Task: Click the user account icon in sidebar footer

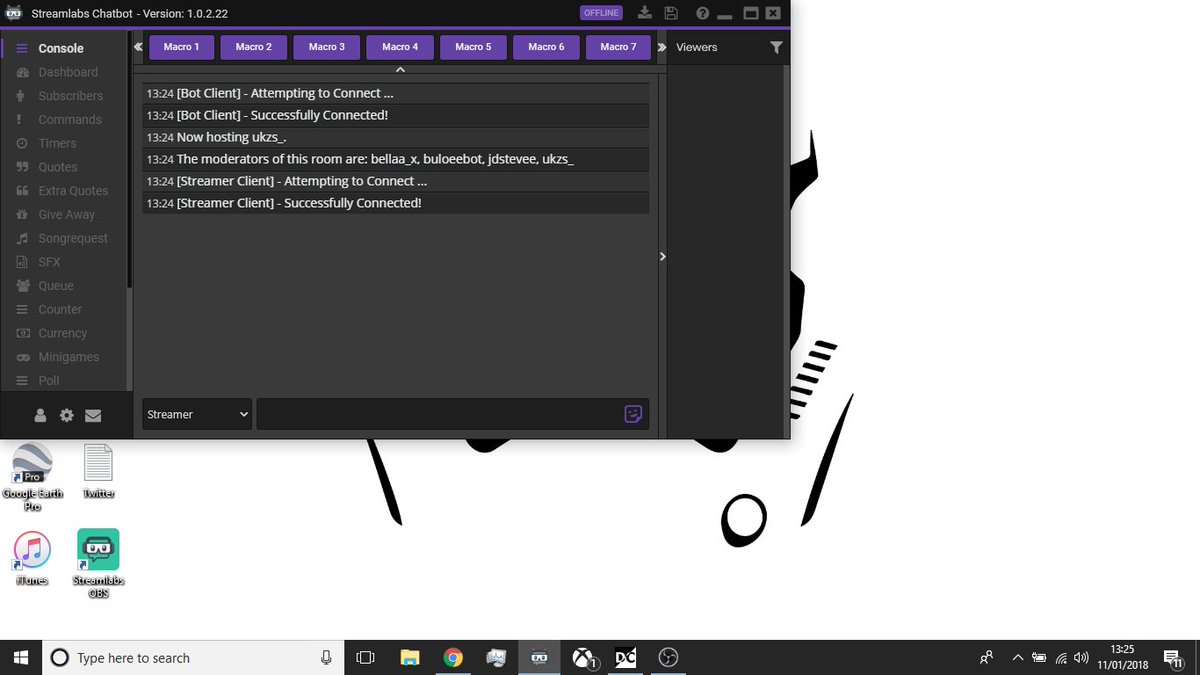Action: pyautogui.click(x=41, y=415)
